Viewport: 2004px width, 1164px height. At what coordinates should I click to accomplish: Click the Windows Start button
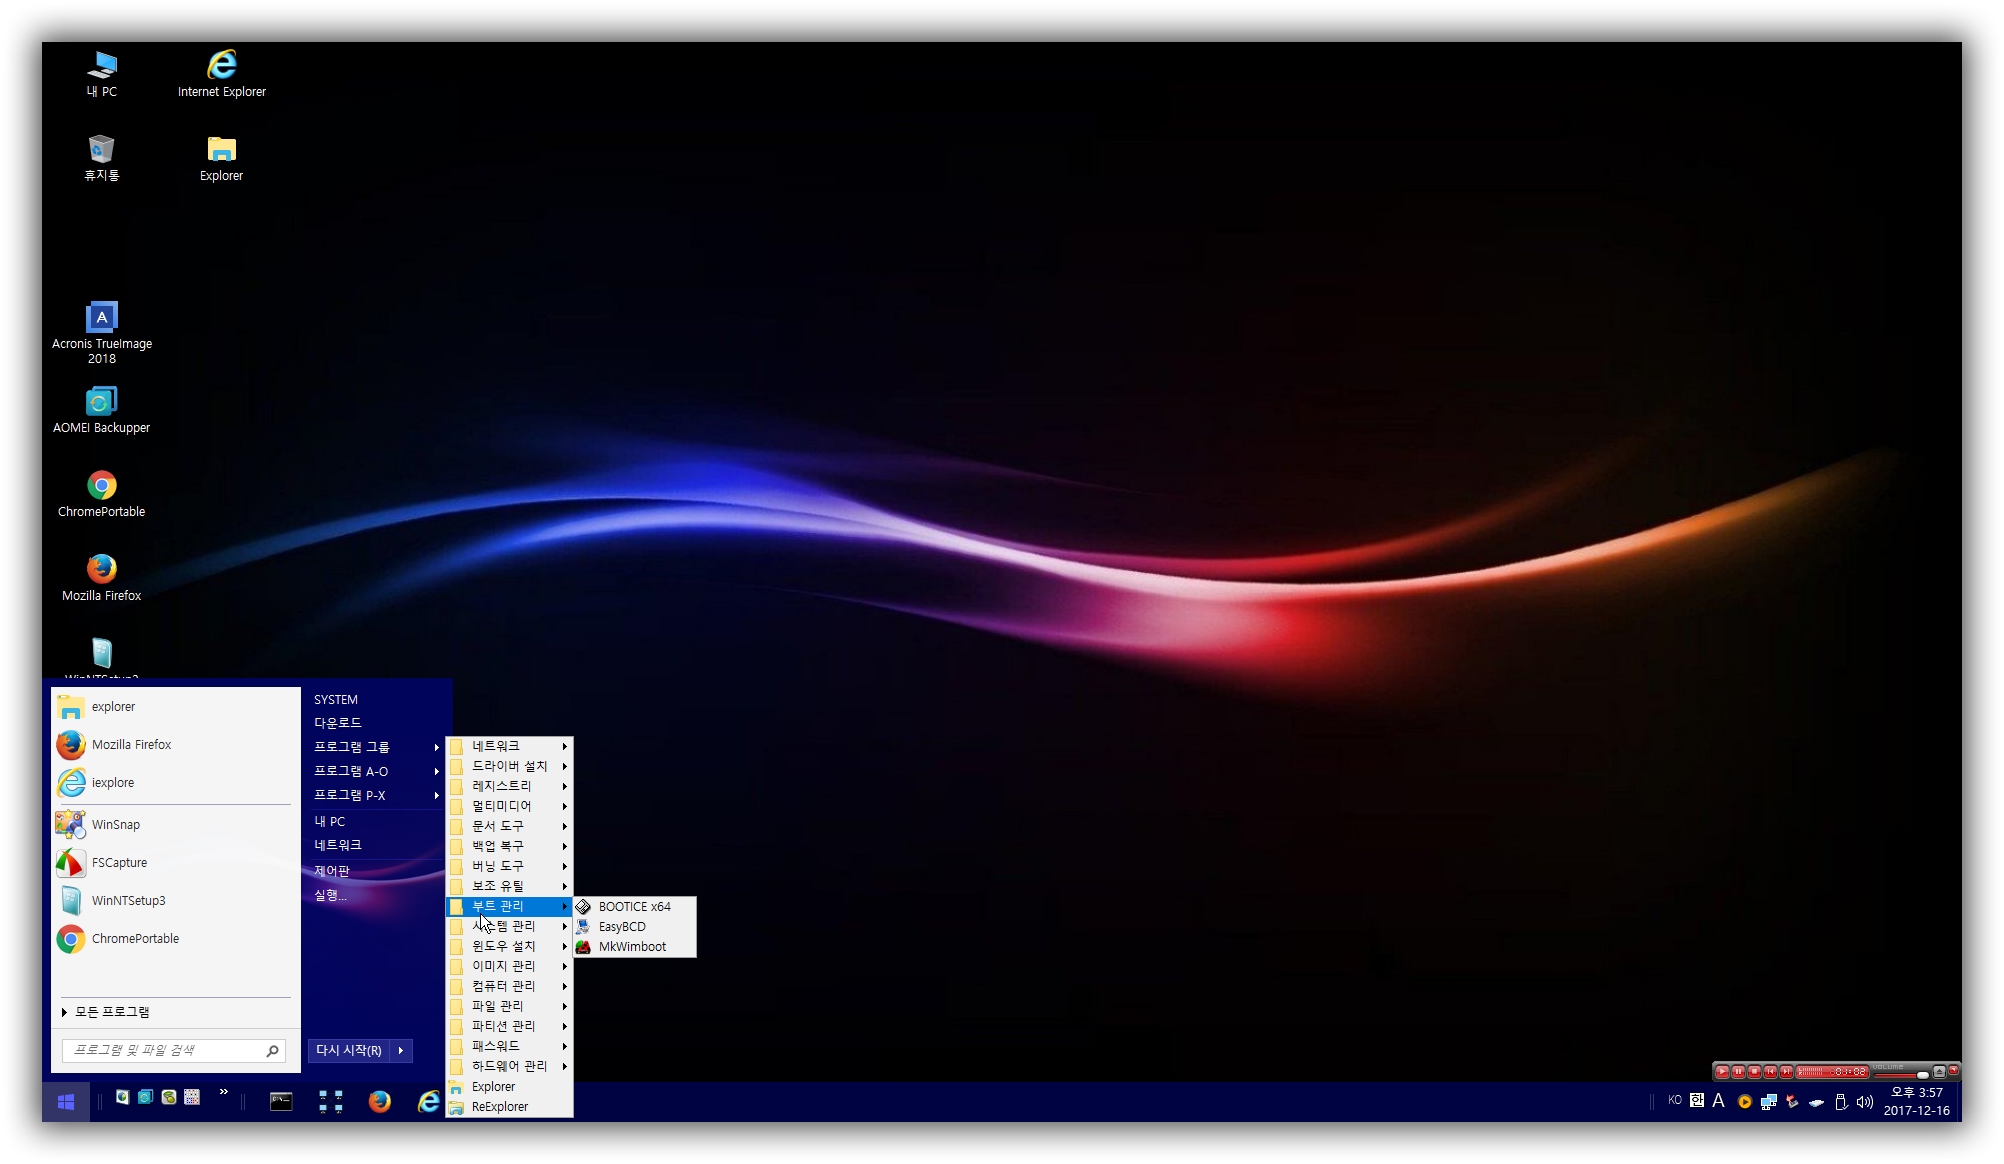pyautogui.click(x=66, y=1101)
